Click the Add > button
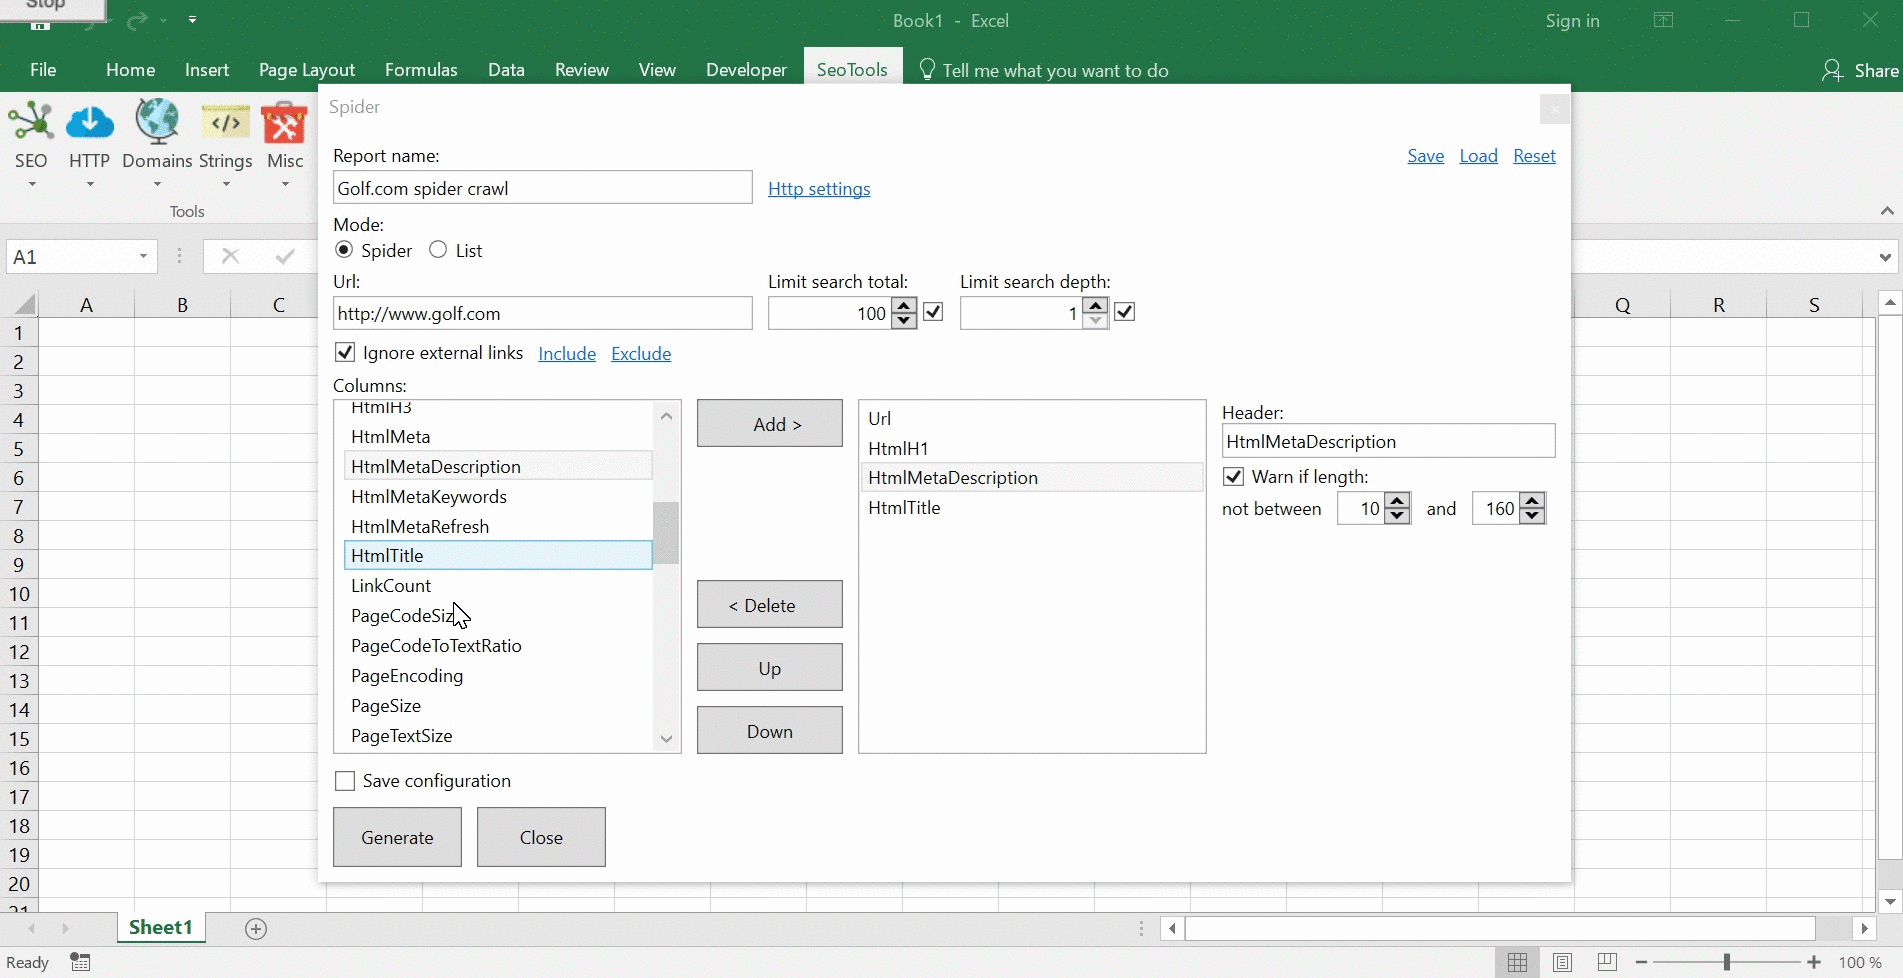The image size is (1903, 978). coord(770,424)
